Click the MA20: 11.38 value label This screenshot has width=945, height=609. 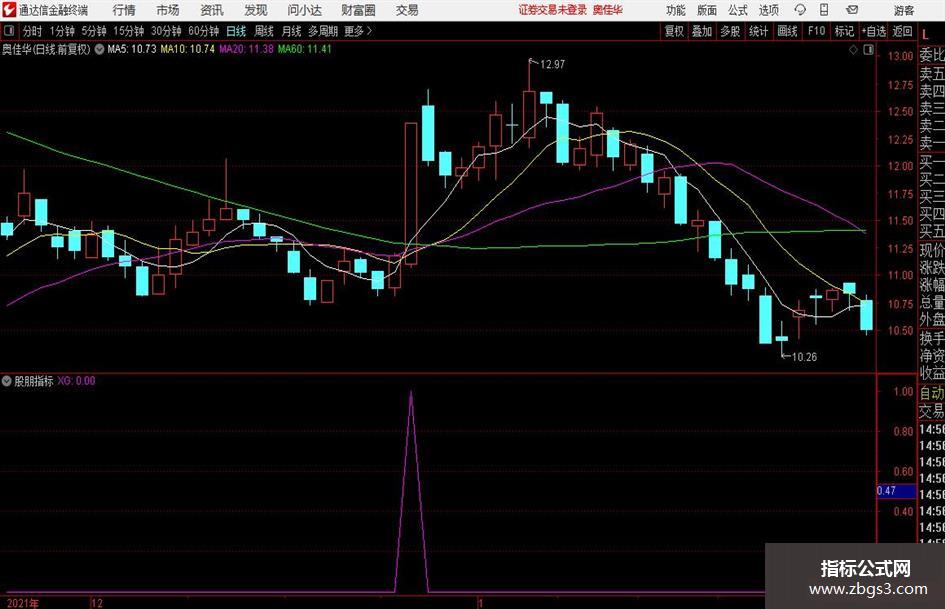(x=246, y=49)
